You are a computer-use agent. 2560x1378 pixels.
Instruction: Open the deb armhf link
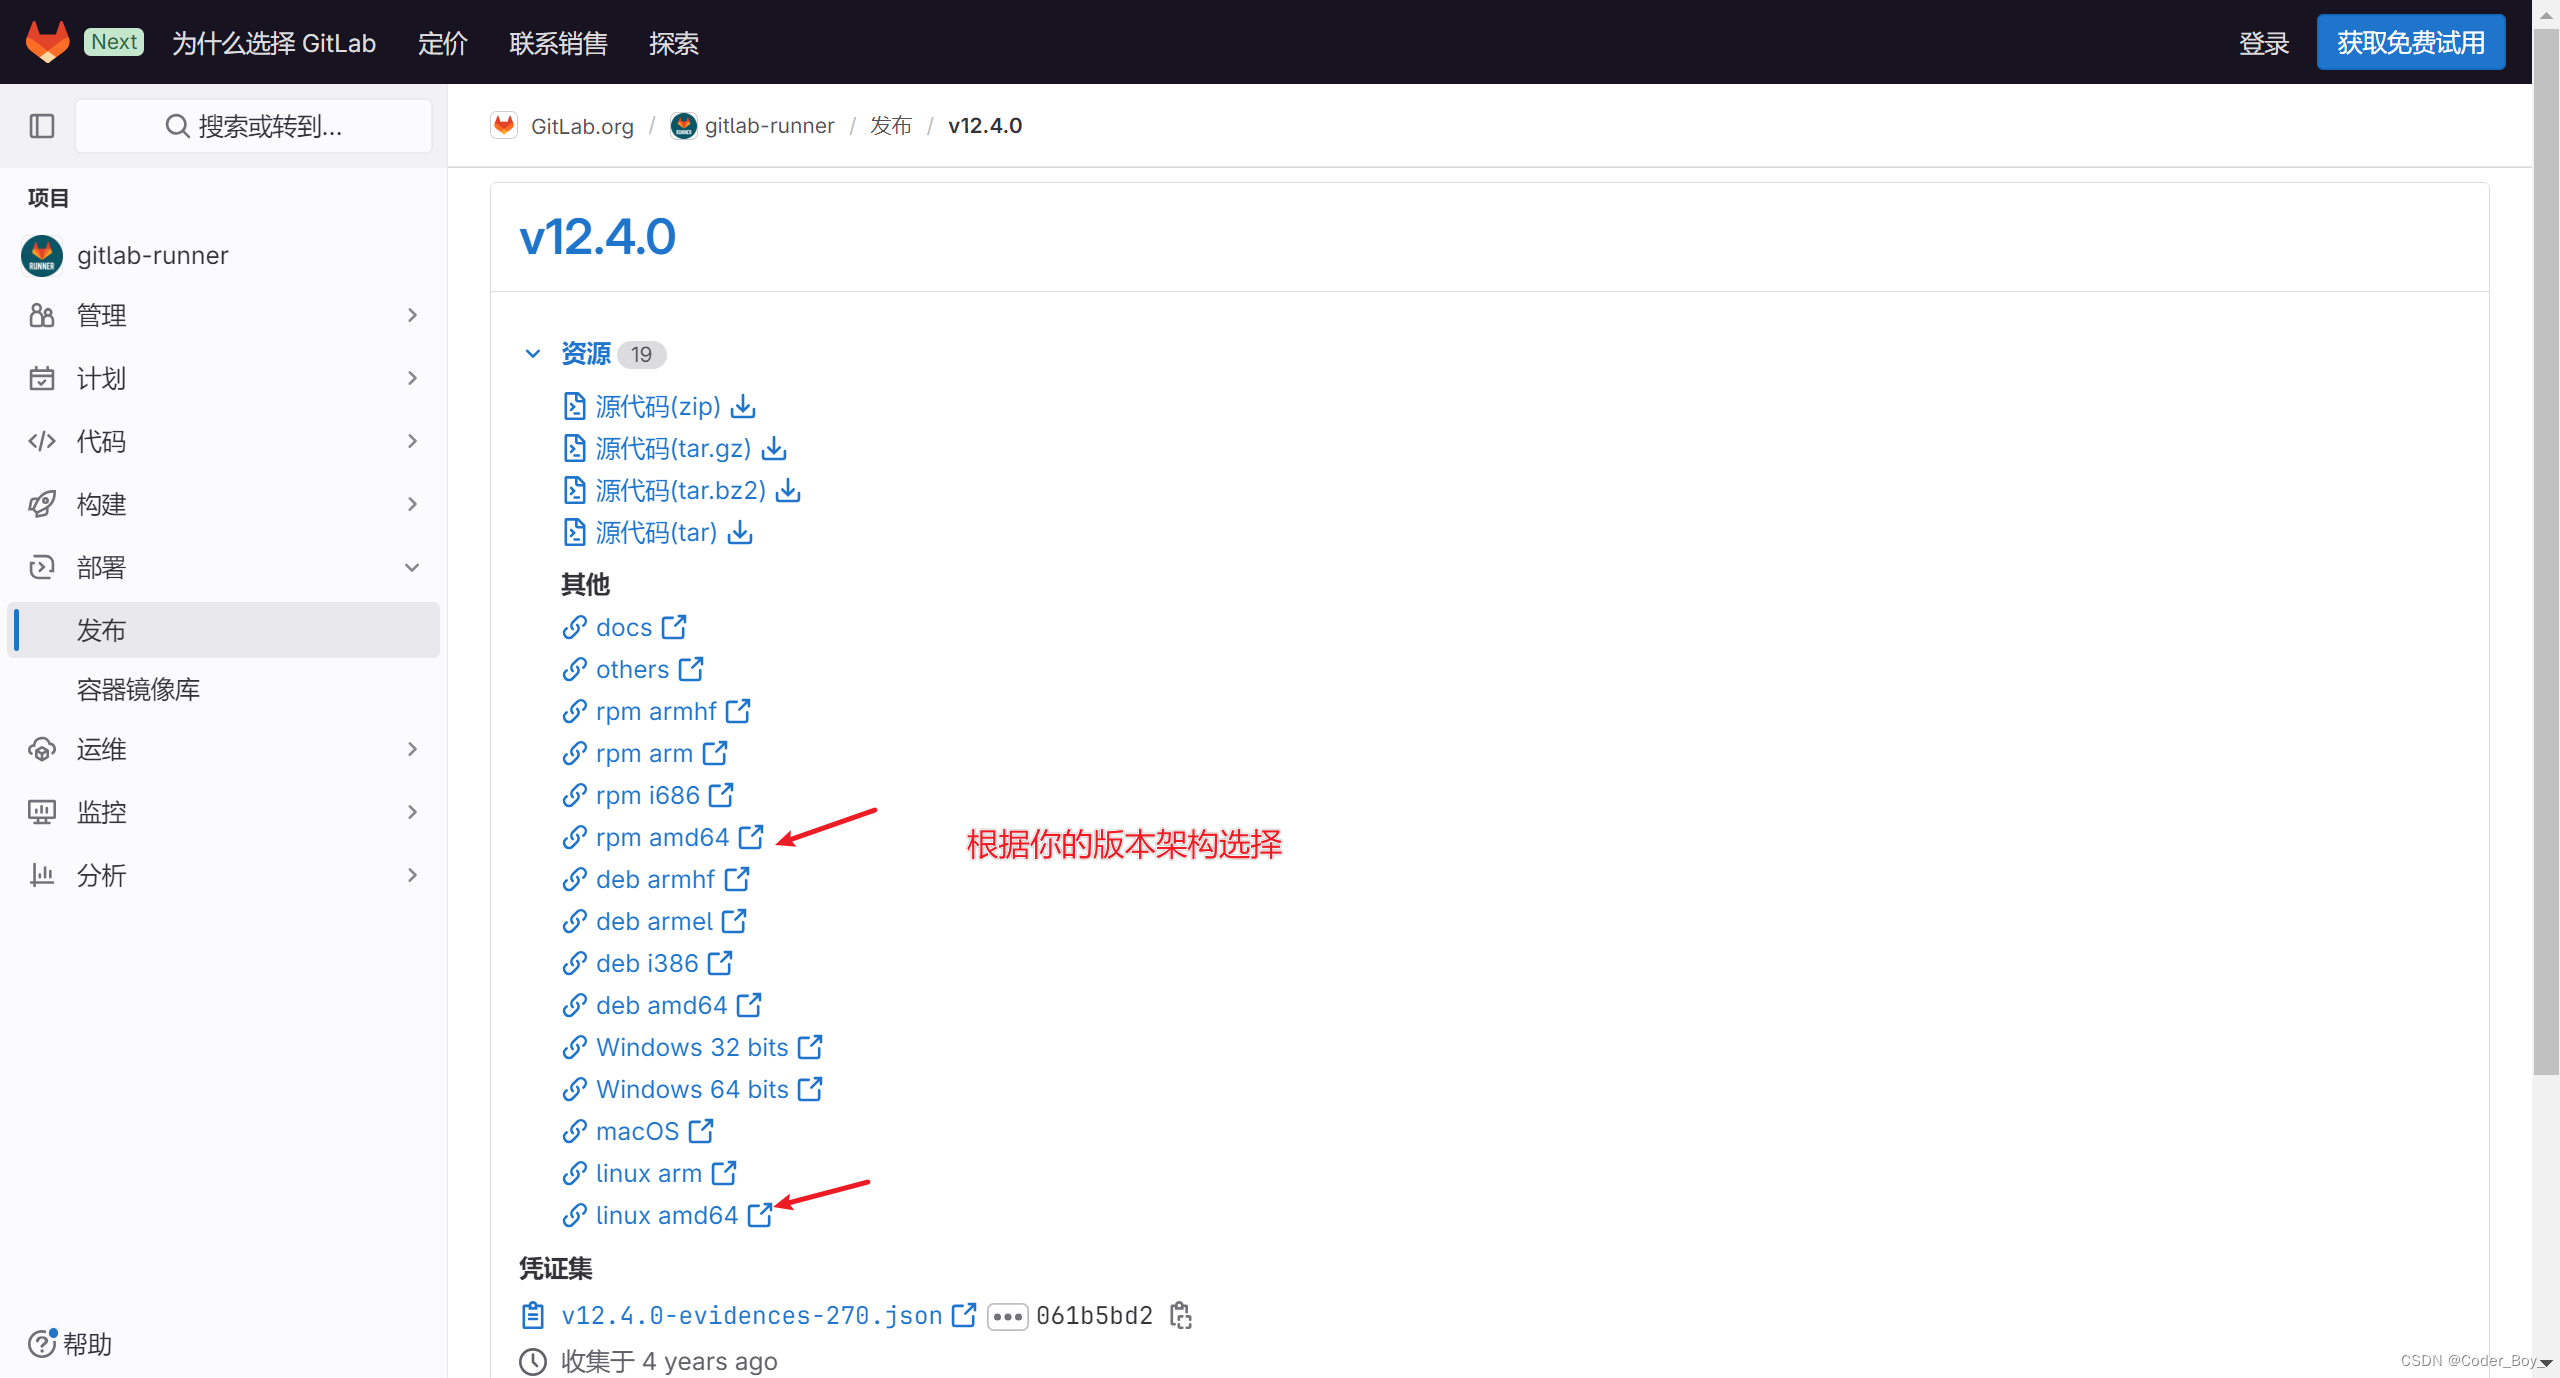655,879
